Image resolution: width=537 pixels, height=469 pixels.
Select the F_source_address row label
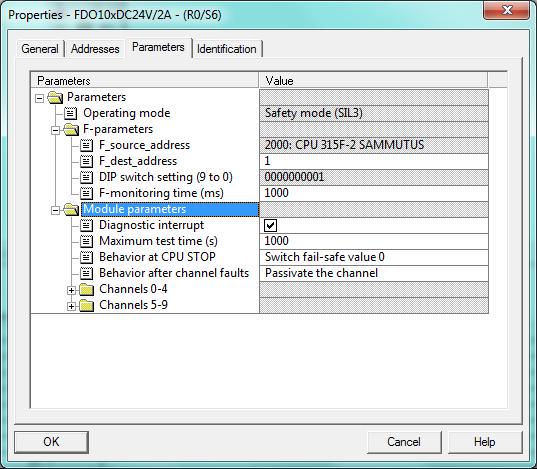144,146
